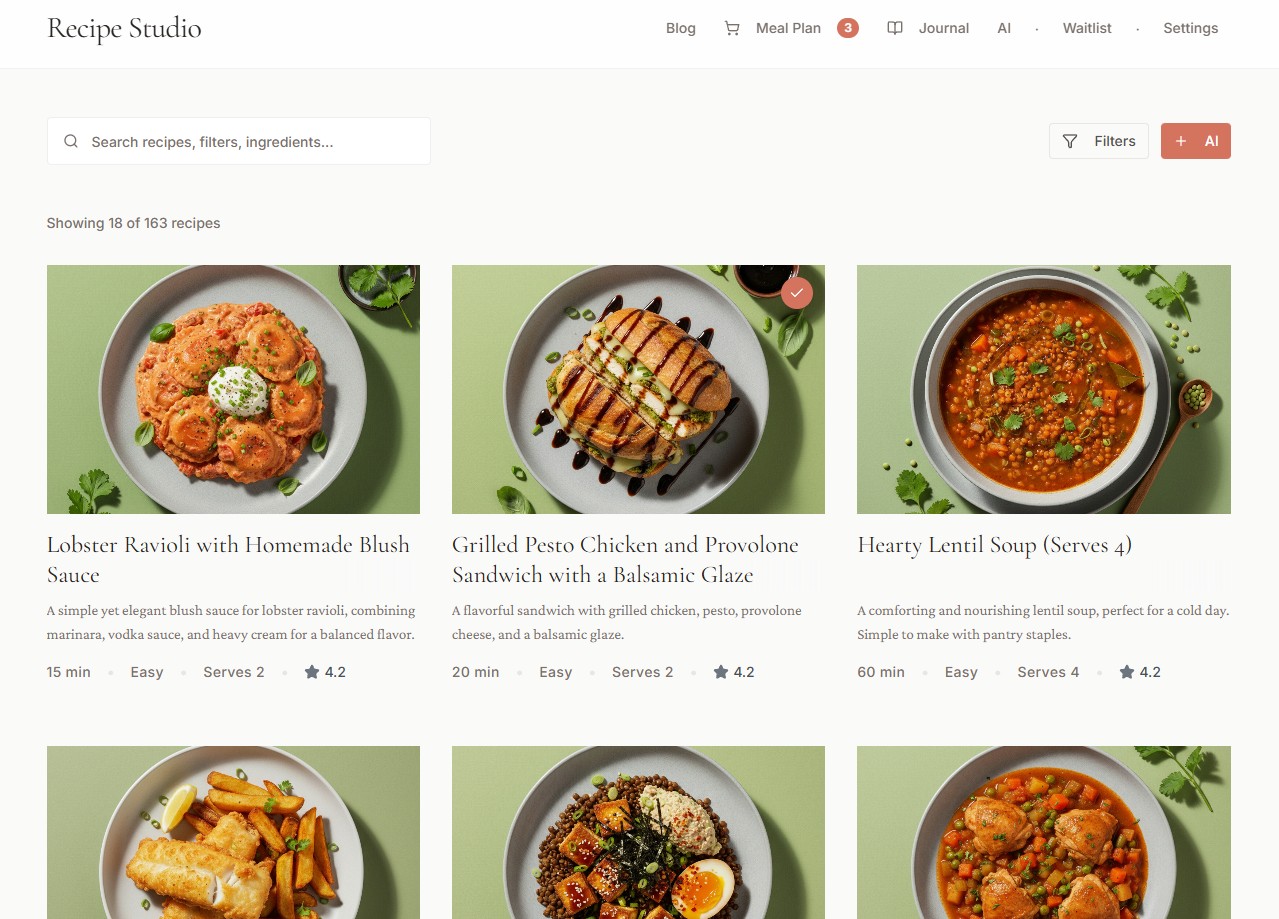
Task: Click the red badge showing 3 meal plan items
Action: click(848, 28)
